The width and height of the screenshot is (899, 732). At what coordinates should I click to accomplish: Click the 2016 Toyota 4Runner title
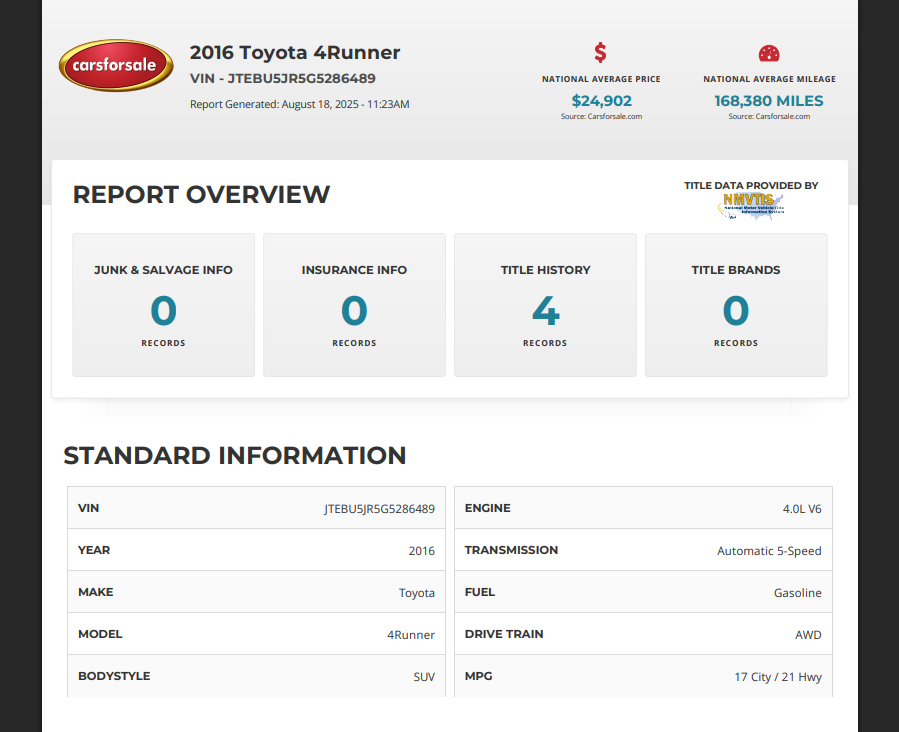[295, 52]
